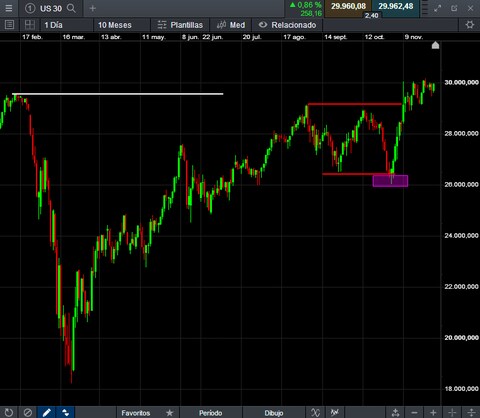Toggle the up-down arrows tool
Image resolution: width=480 pixels, height=418 pixels.
click(x=65, y=413)
